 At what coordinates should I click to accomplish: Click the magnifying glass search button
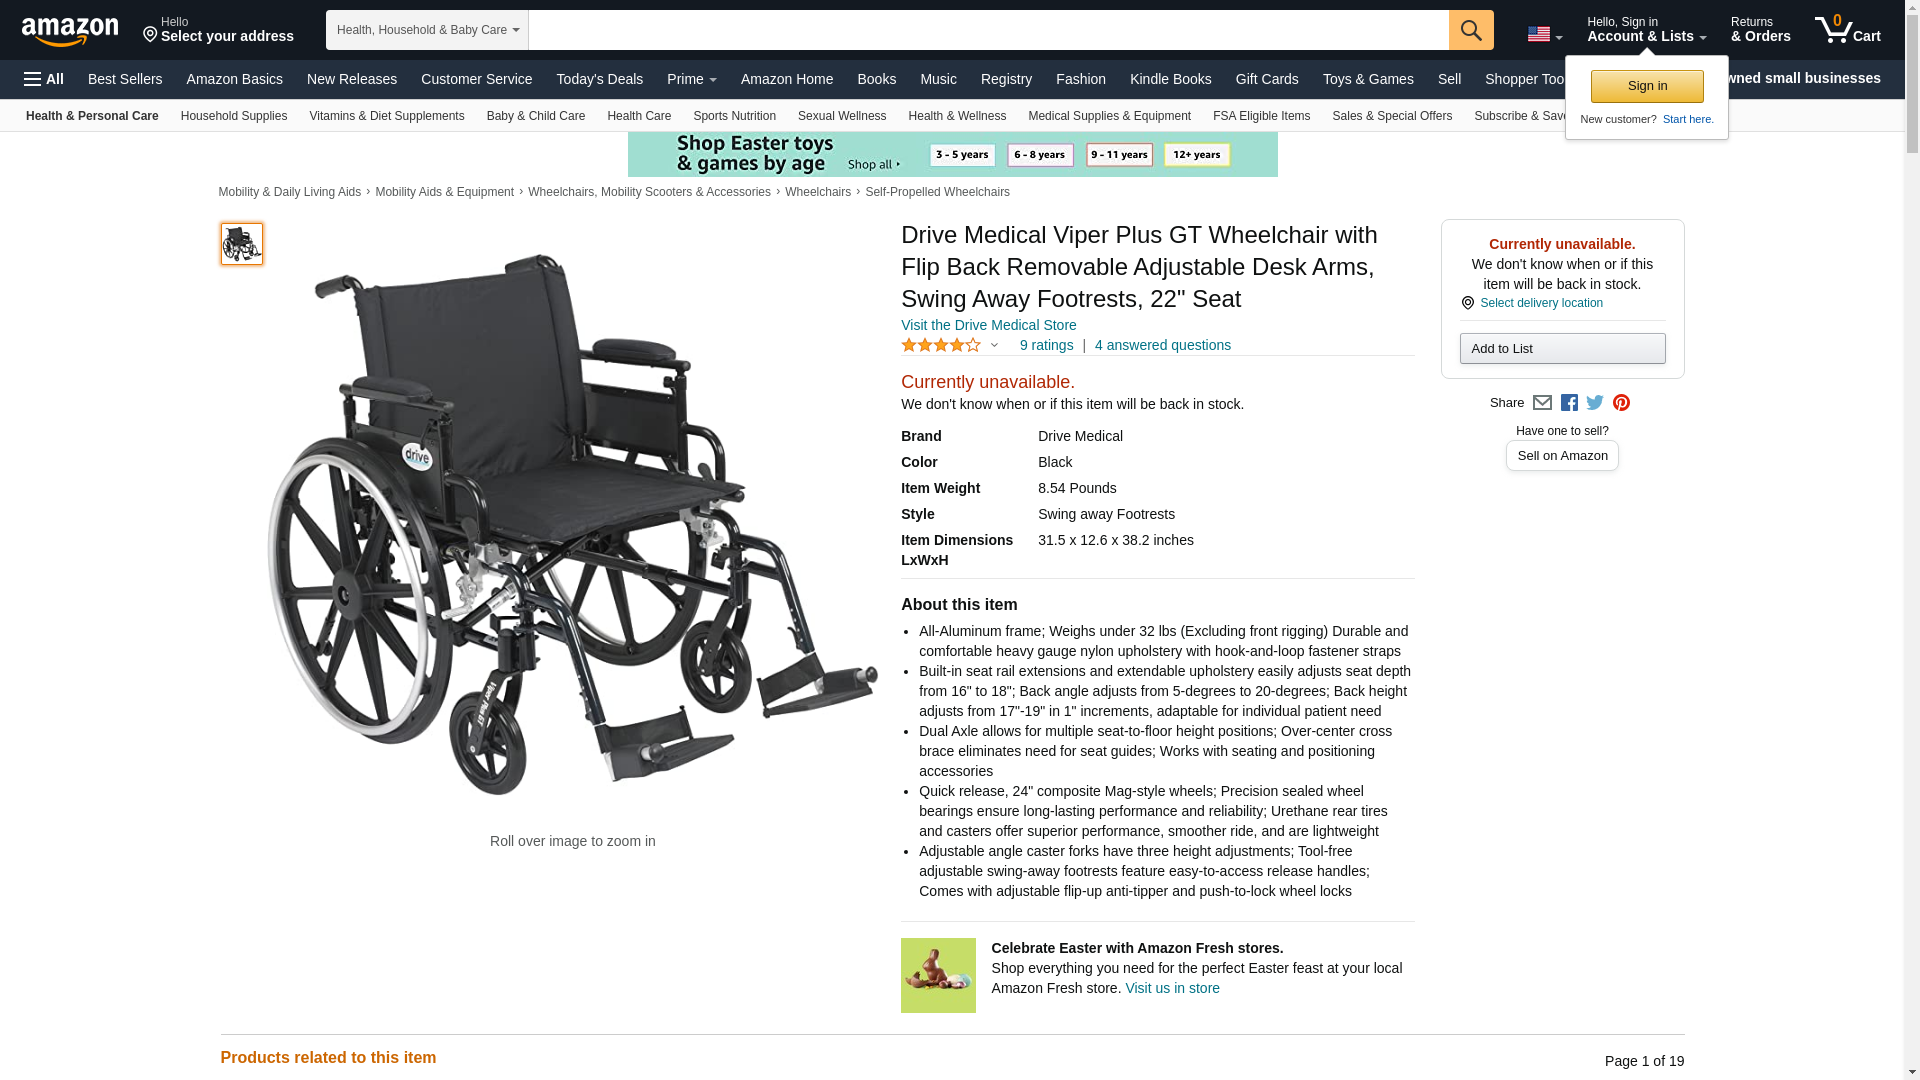click(1471, 30)
